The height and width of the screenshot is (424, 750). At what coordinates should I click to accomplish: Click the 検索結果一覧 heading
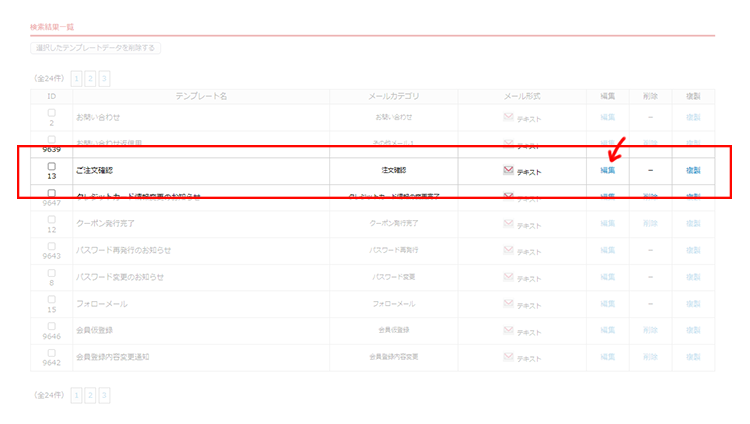52,27
